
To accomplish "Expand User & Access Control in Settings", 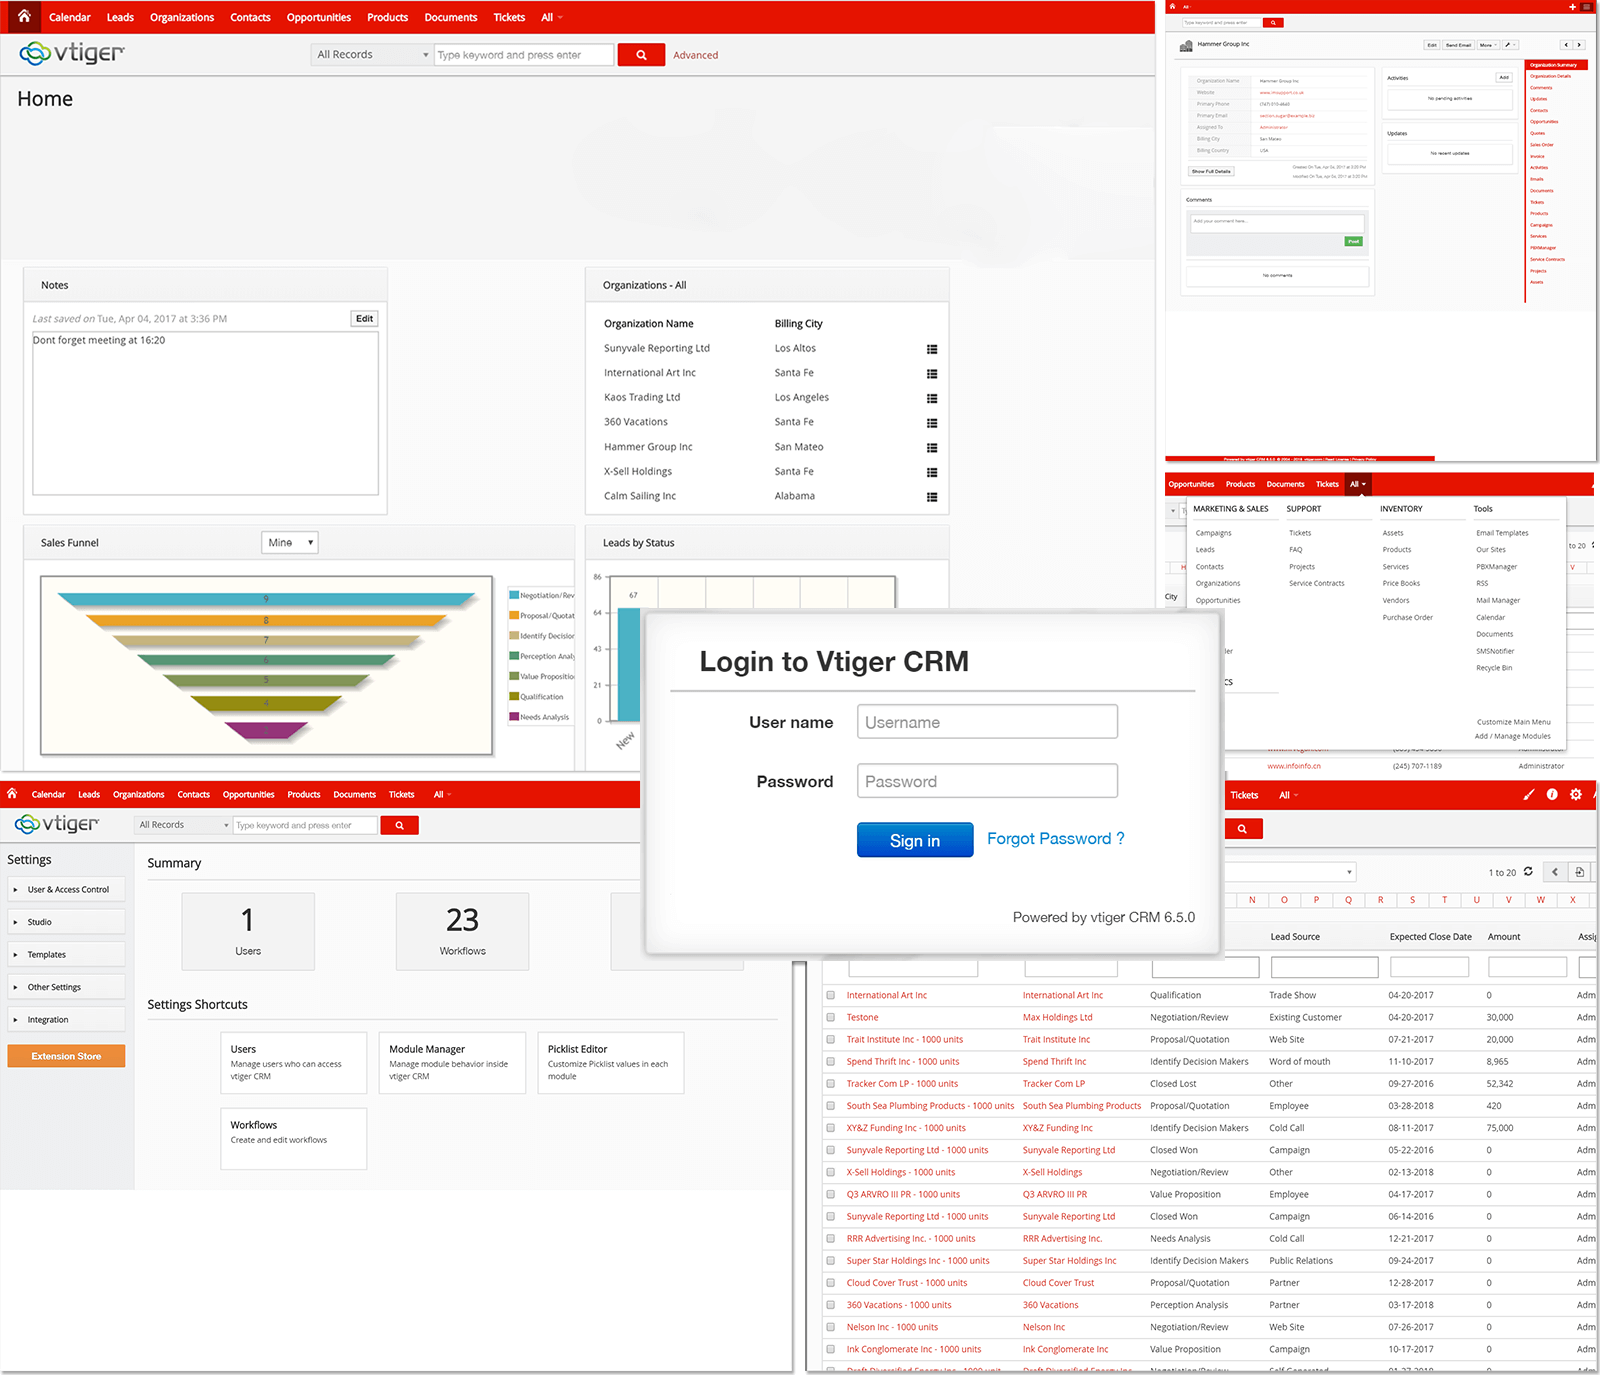I will coord(67,889).
